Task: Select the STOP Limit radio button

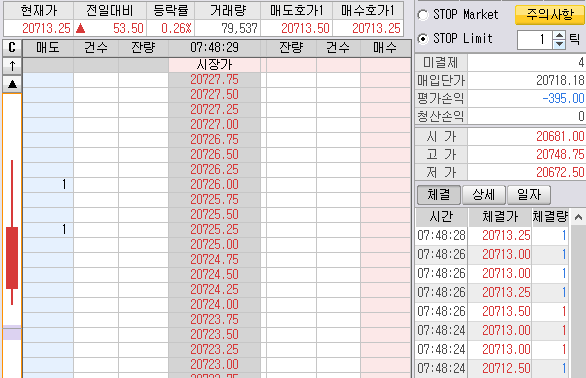Action: (423, 39)
